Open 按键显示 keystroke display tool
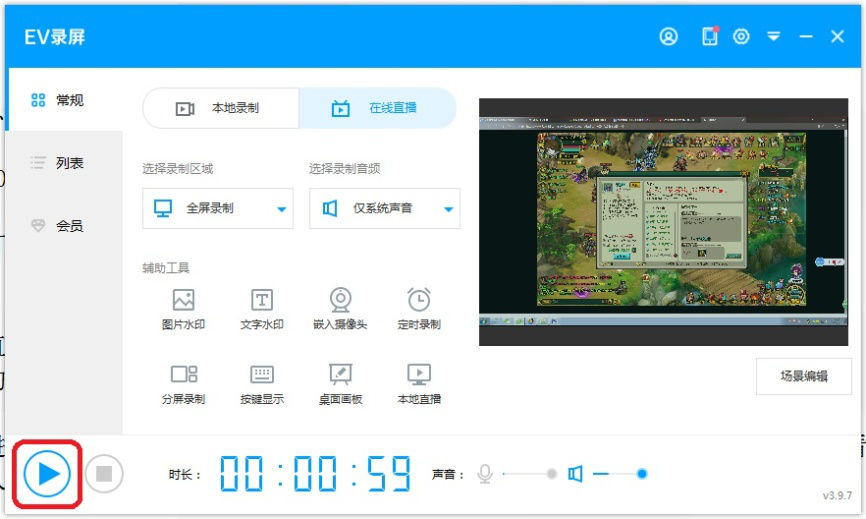This screenshot has height=519, width=866. tap(262, 384)
